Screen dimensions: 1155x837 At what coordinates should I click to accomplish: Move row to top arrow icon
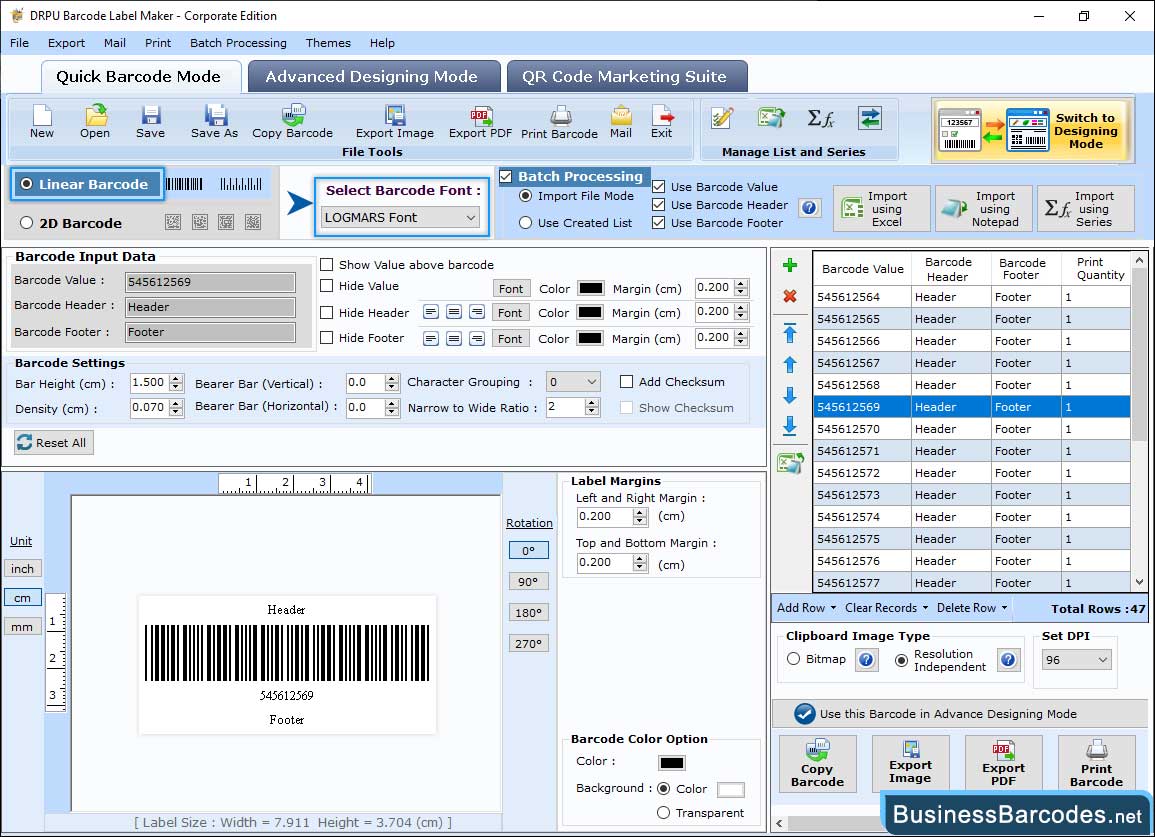(790, 333)
